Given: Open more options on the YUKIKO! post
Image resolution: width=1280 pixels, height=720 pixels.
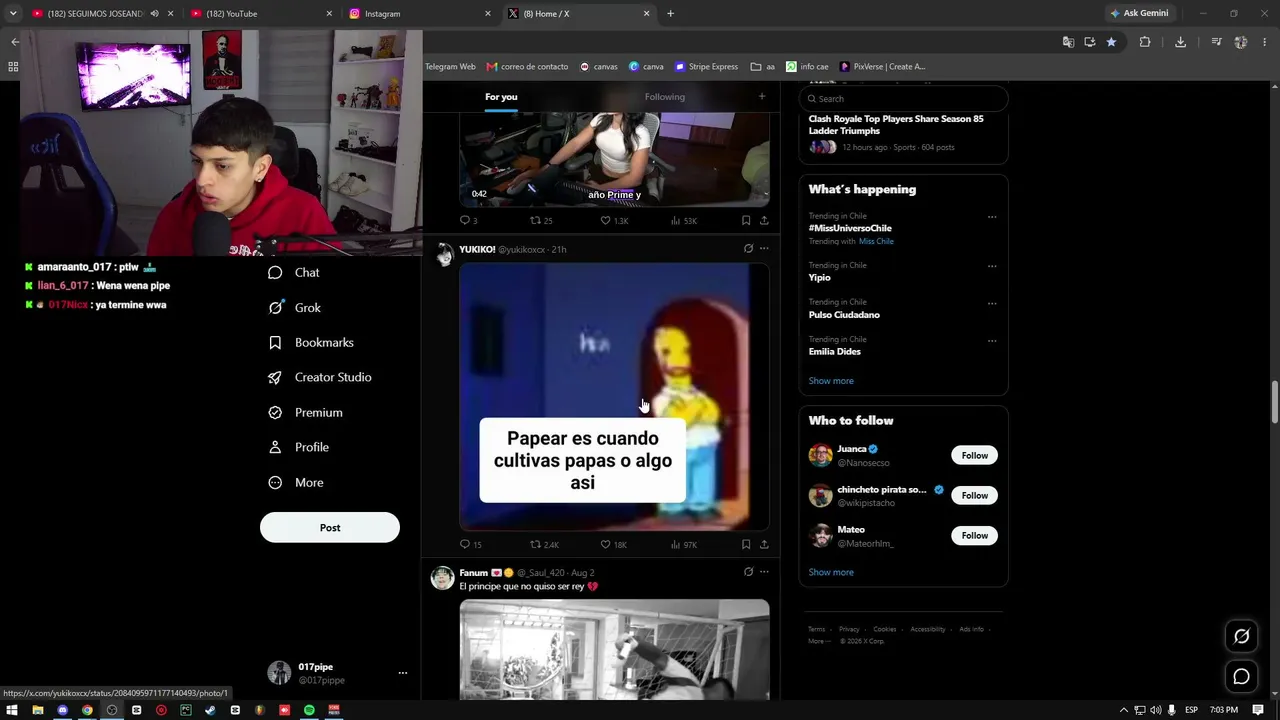Looking at the screenshot, I should [764, 249].
